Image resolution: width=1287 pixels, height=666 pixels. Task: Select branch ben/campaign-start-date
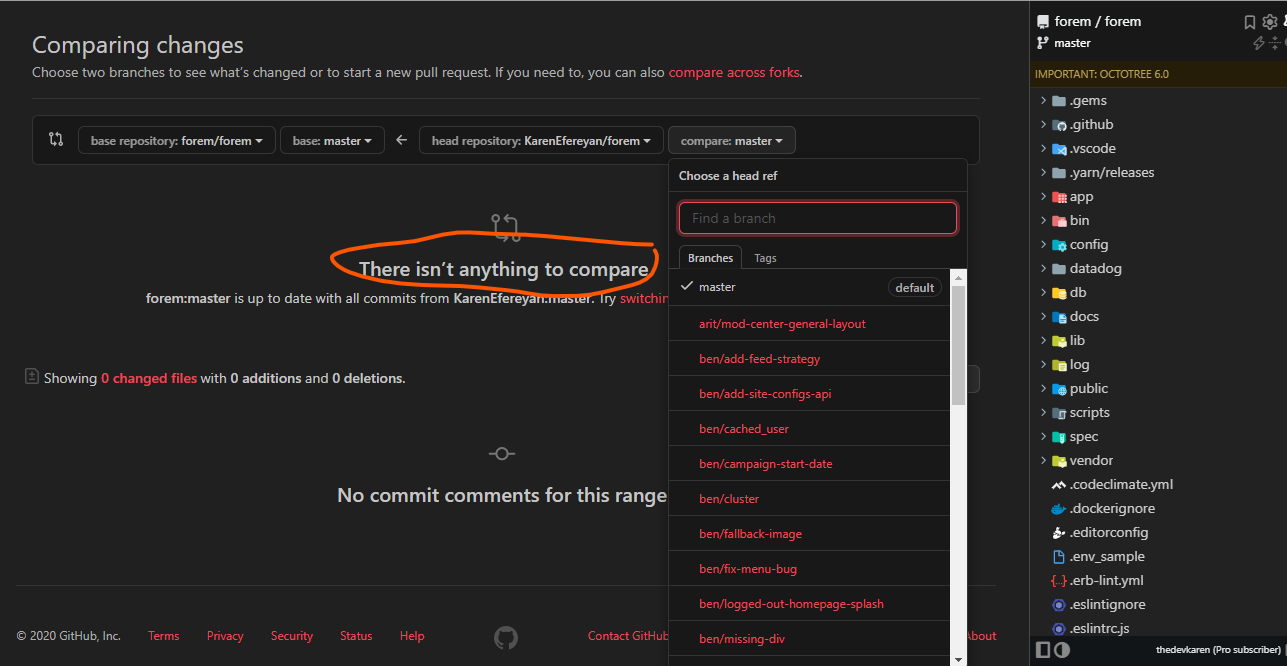[x=809, y=463]
